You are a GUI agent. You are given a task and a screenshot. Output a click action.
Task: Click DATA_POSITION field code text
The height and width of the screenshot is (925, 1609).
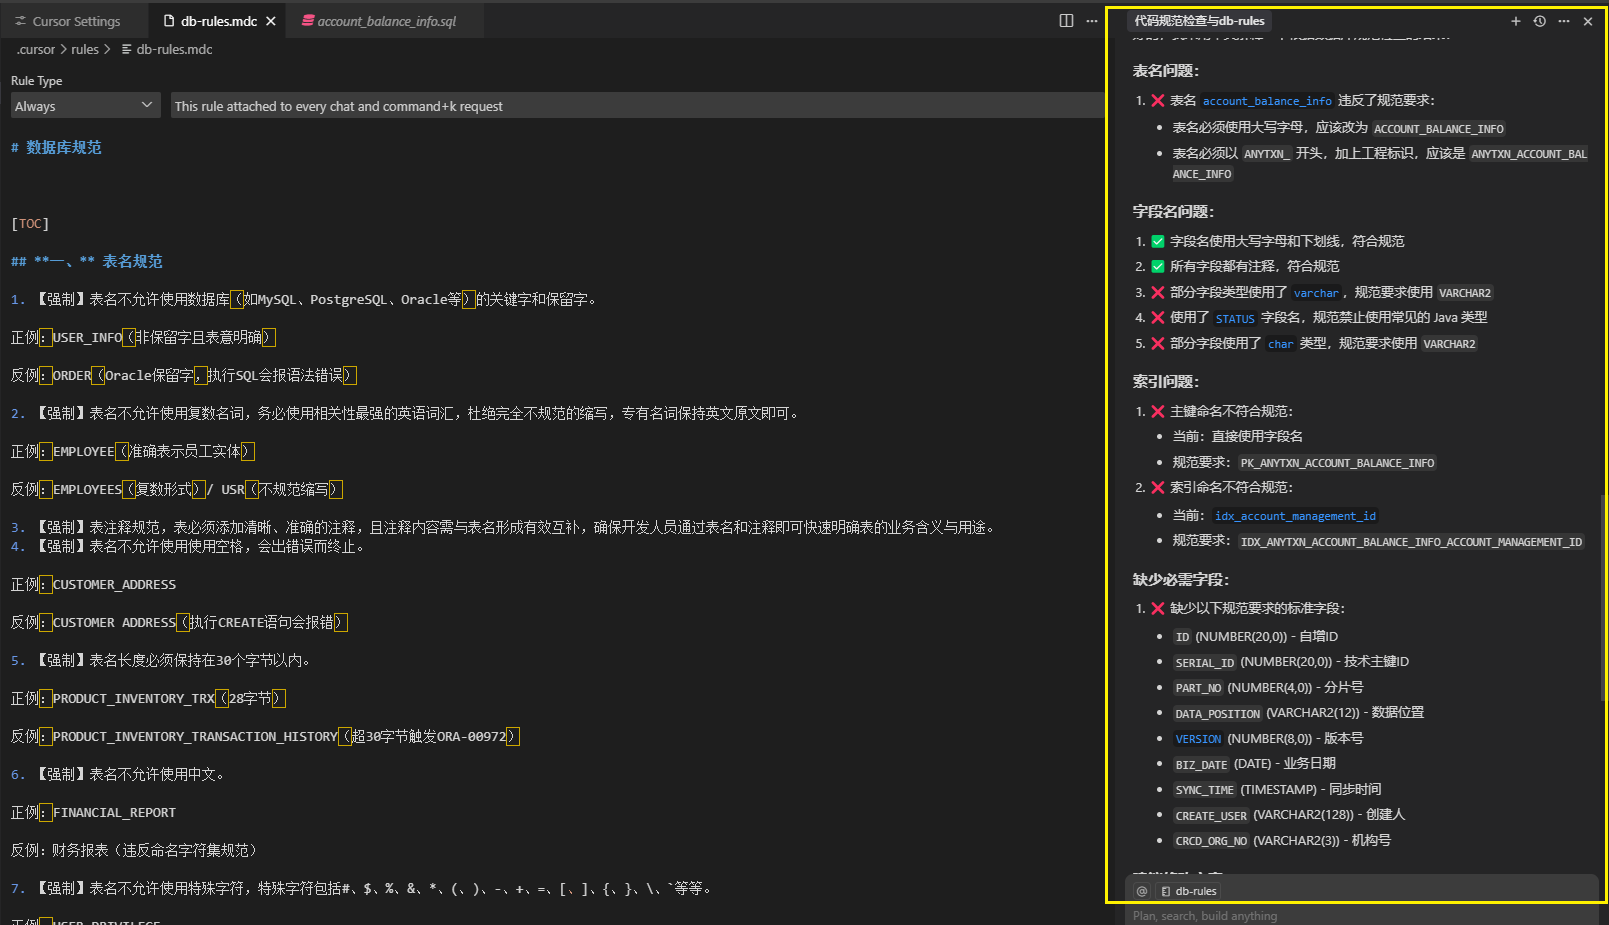tap(1217, 714)
